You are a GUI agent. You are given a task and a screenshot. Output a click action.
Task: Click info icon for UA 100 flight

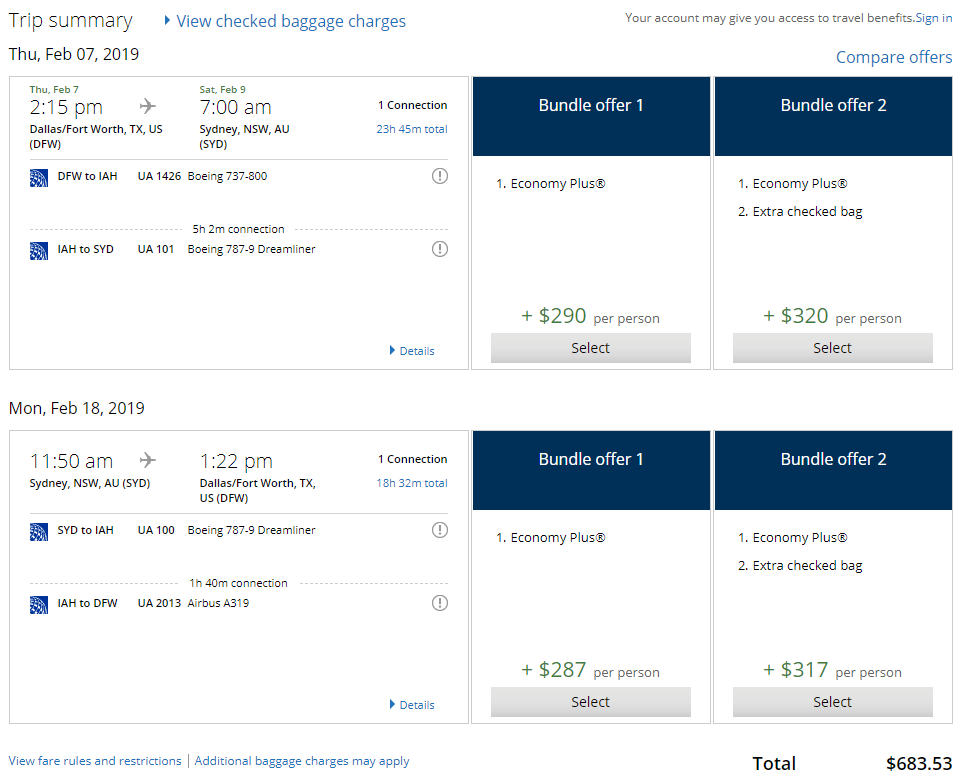pos(439,530)
